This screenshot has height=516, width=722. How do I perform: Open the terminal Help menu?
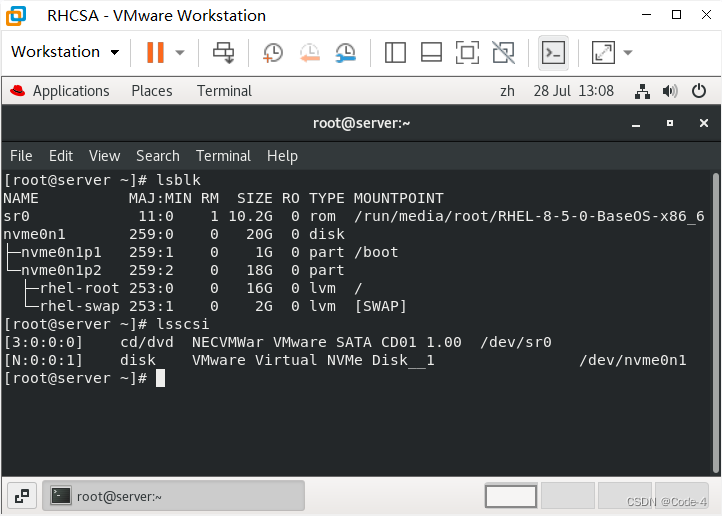282,156
